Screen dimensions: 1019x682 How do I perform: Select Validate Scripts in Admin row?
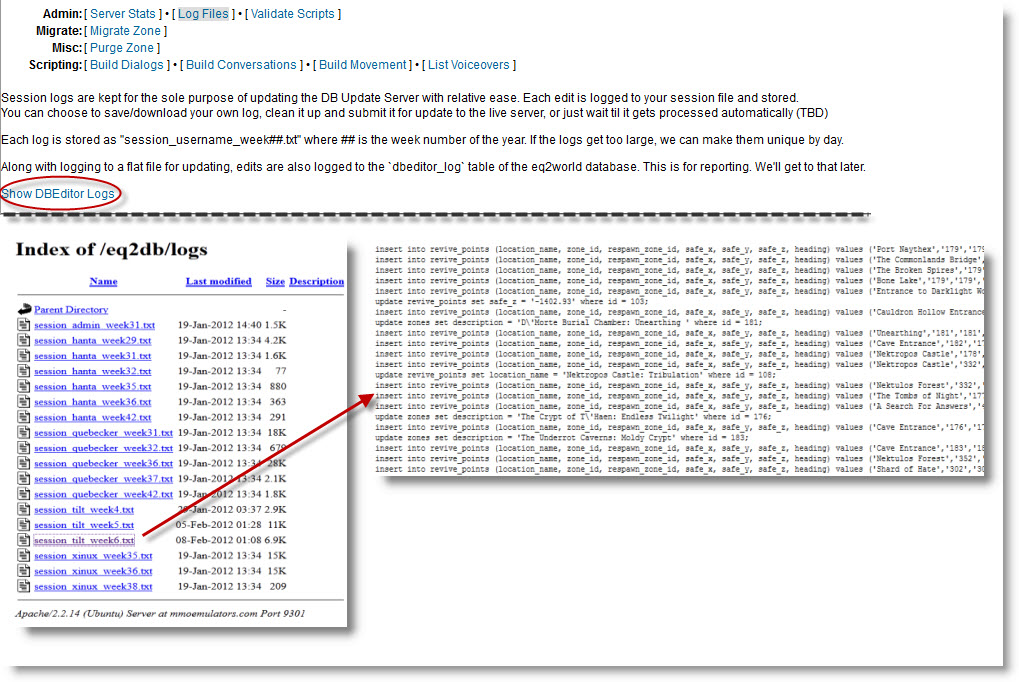(x=292, y=14)
